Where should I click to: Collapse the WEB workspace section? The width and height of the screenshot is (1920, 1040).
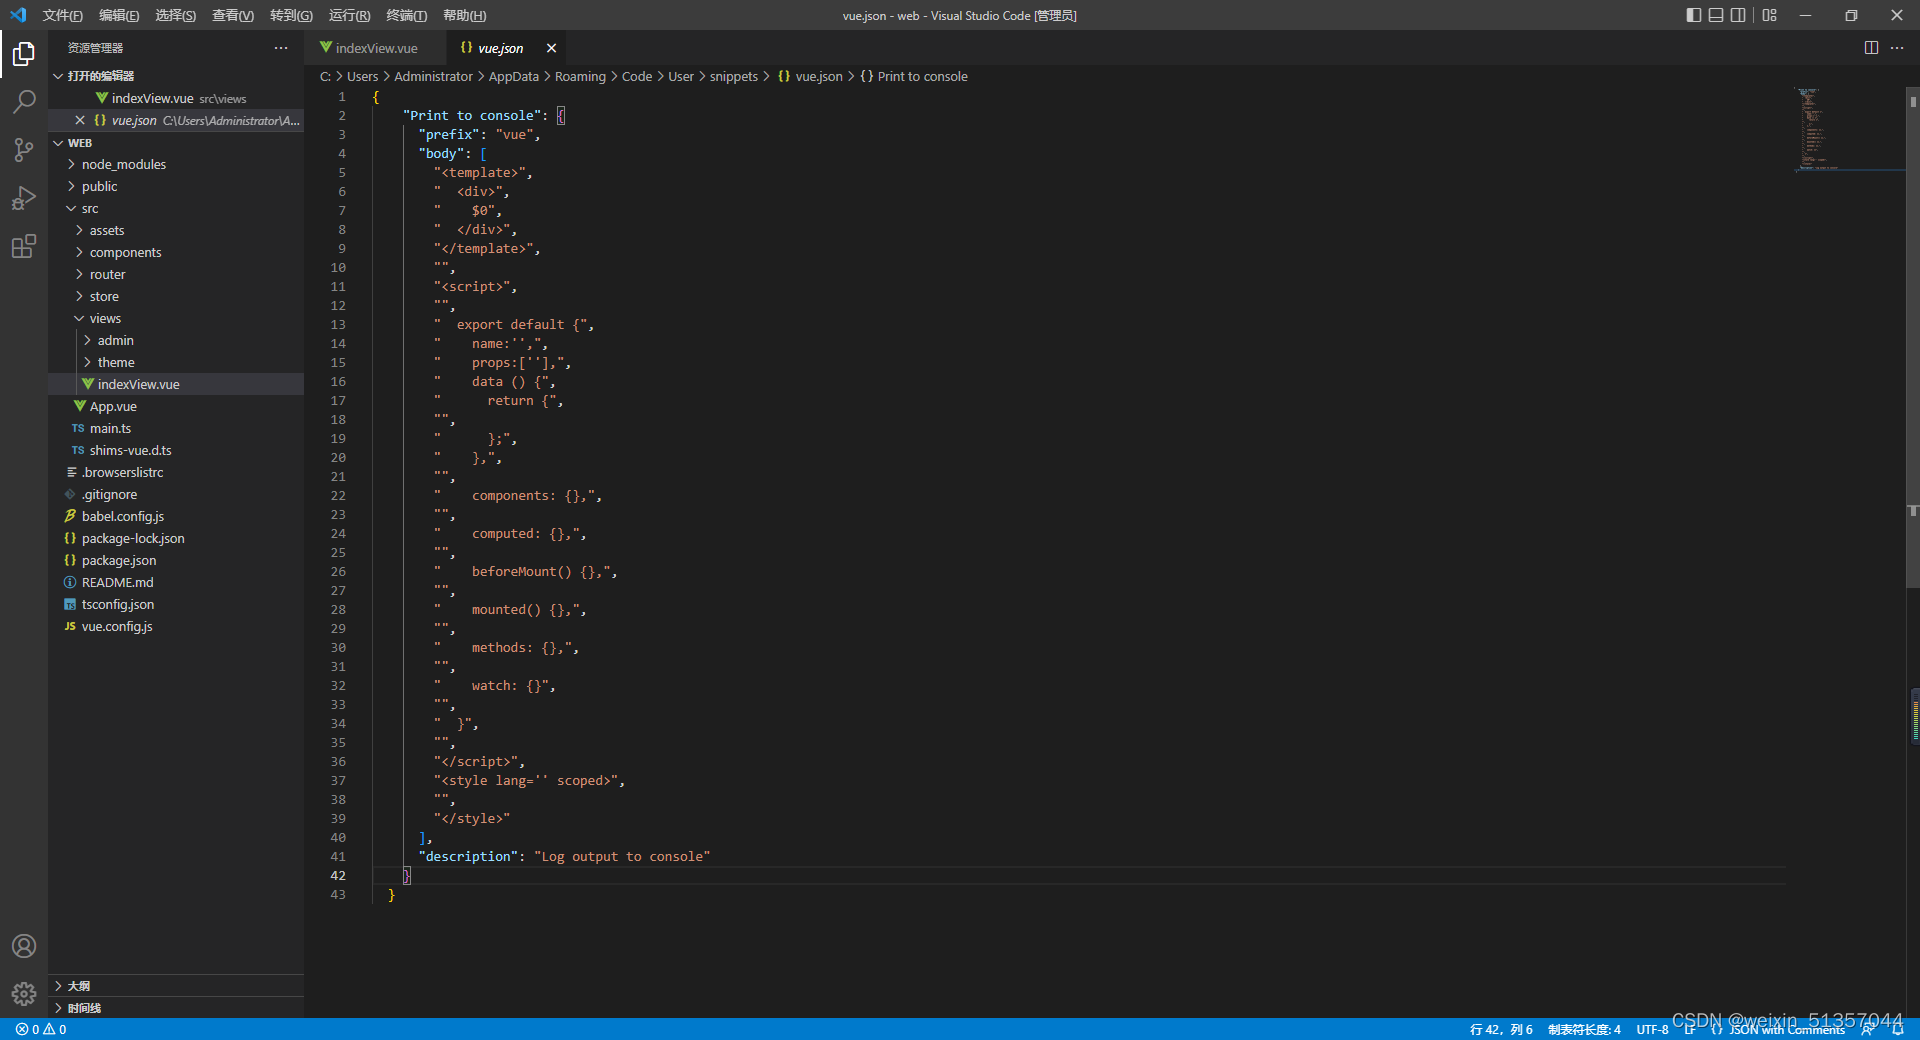pyautogui.click(x=176, y=143)
